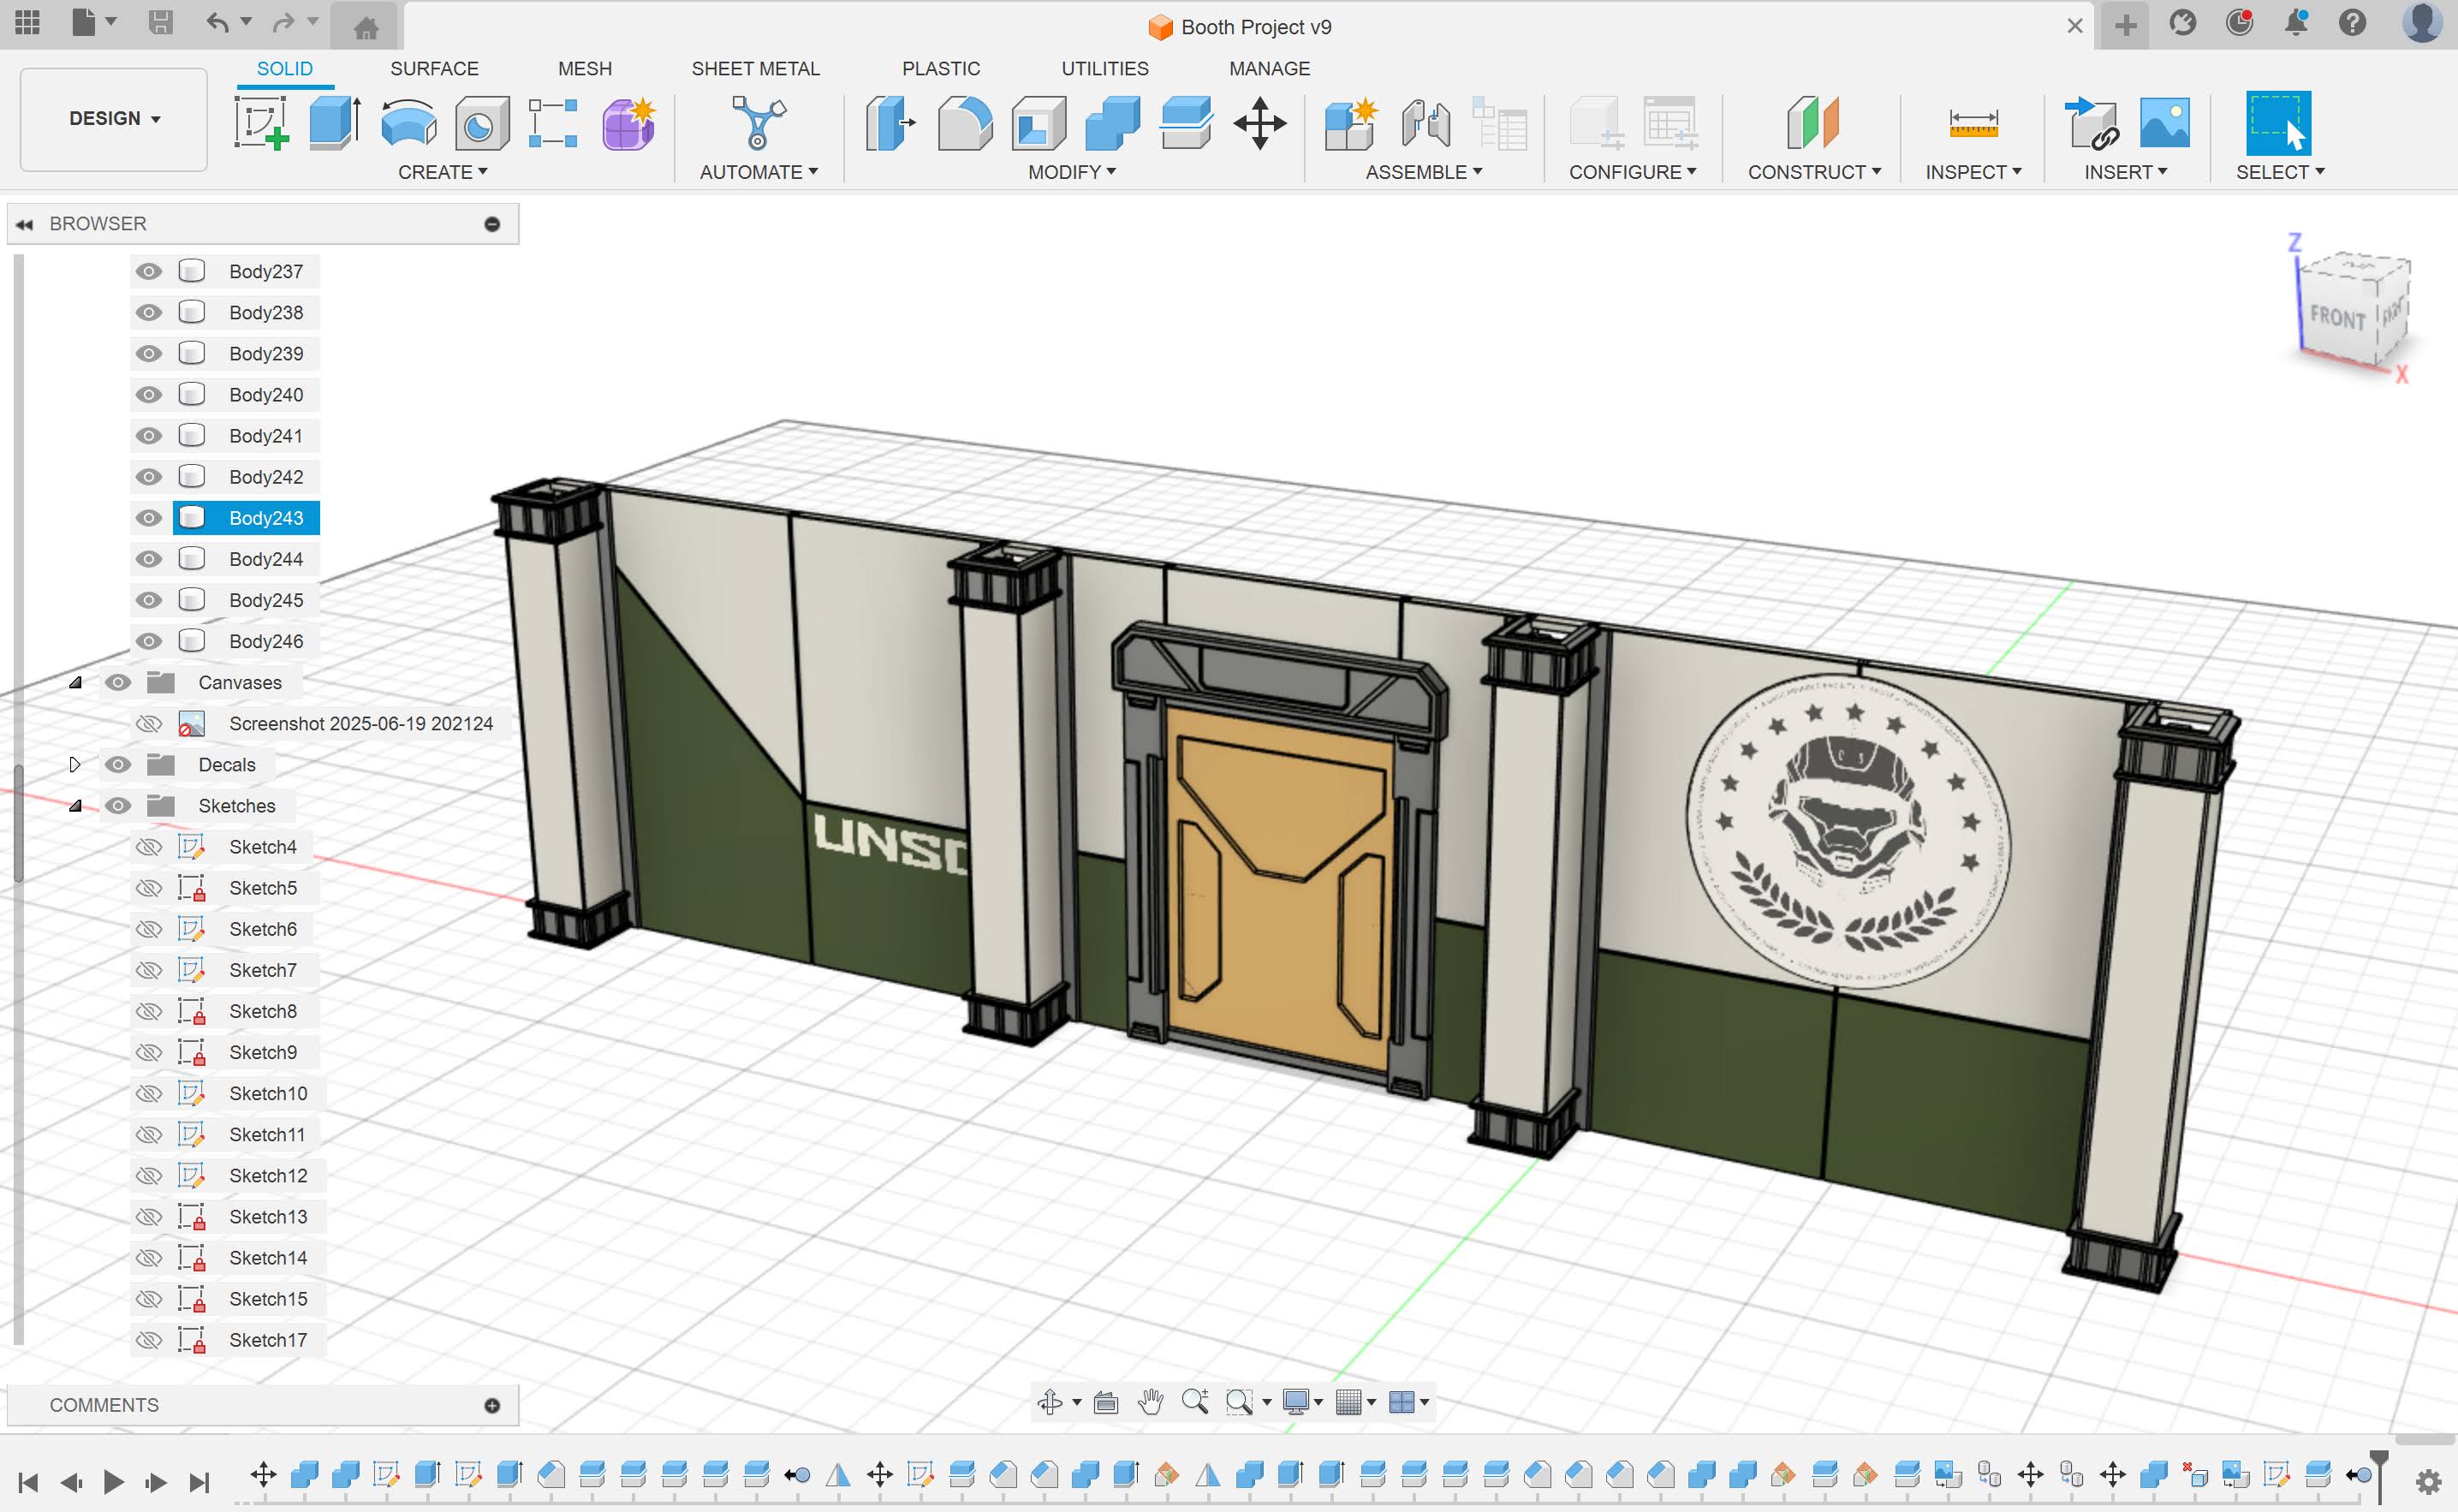Click the Save icon

160,22
